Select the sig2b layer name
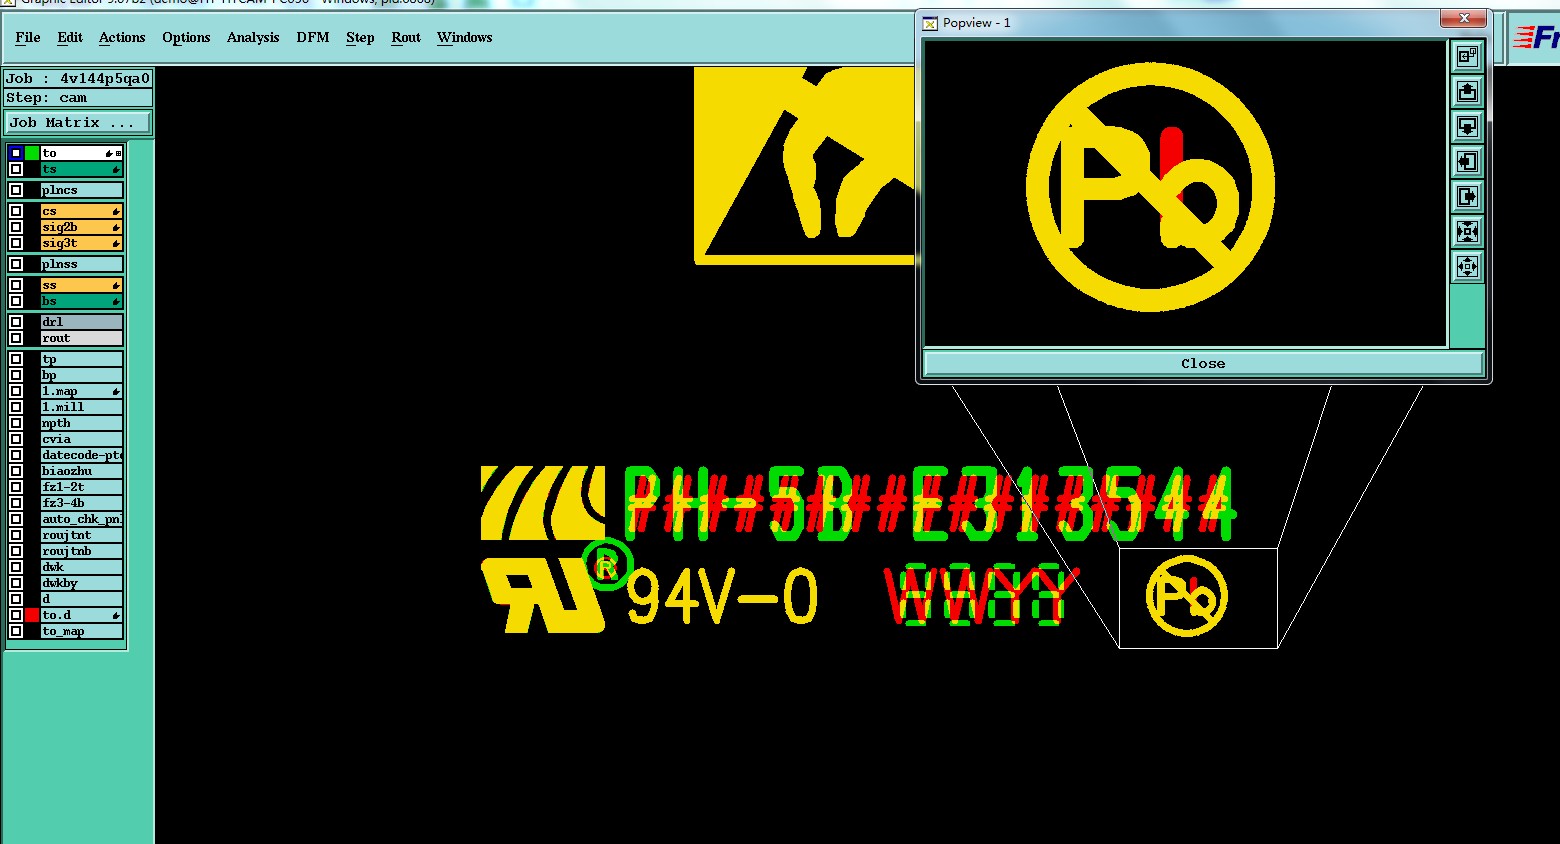Viewport: 1560px width, 844px height. coord(81,227)
